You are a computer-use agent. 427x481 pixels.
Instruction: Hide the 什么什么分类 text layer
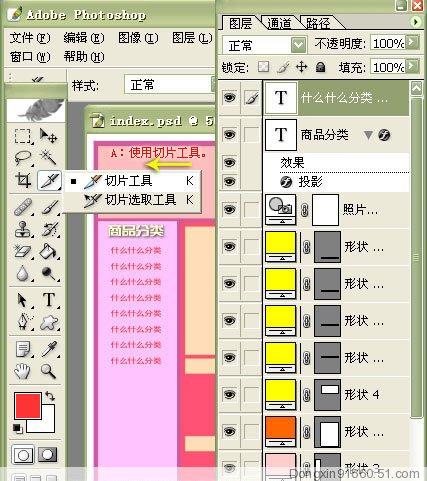(230, 98)
